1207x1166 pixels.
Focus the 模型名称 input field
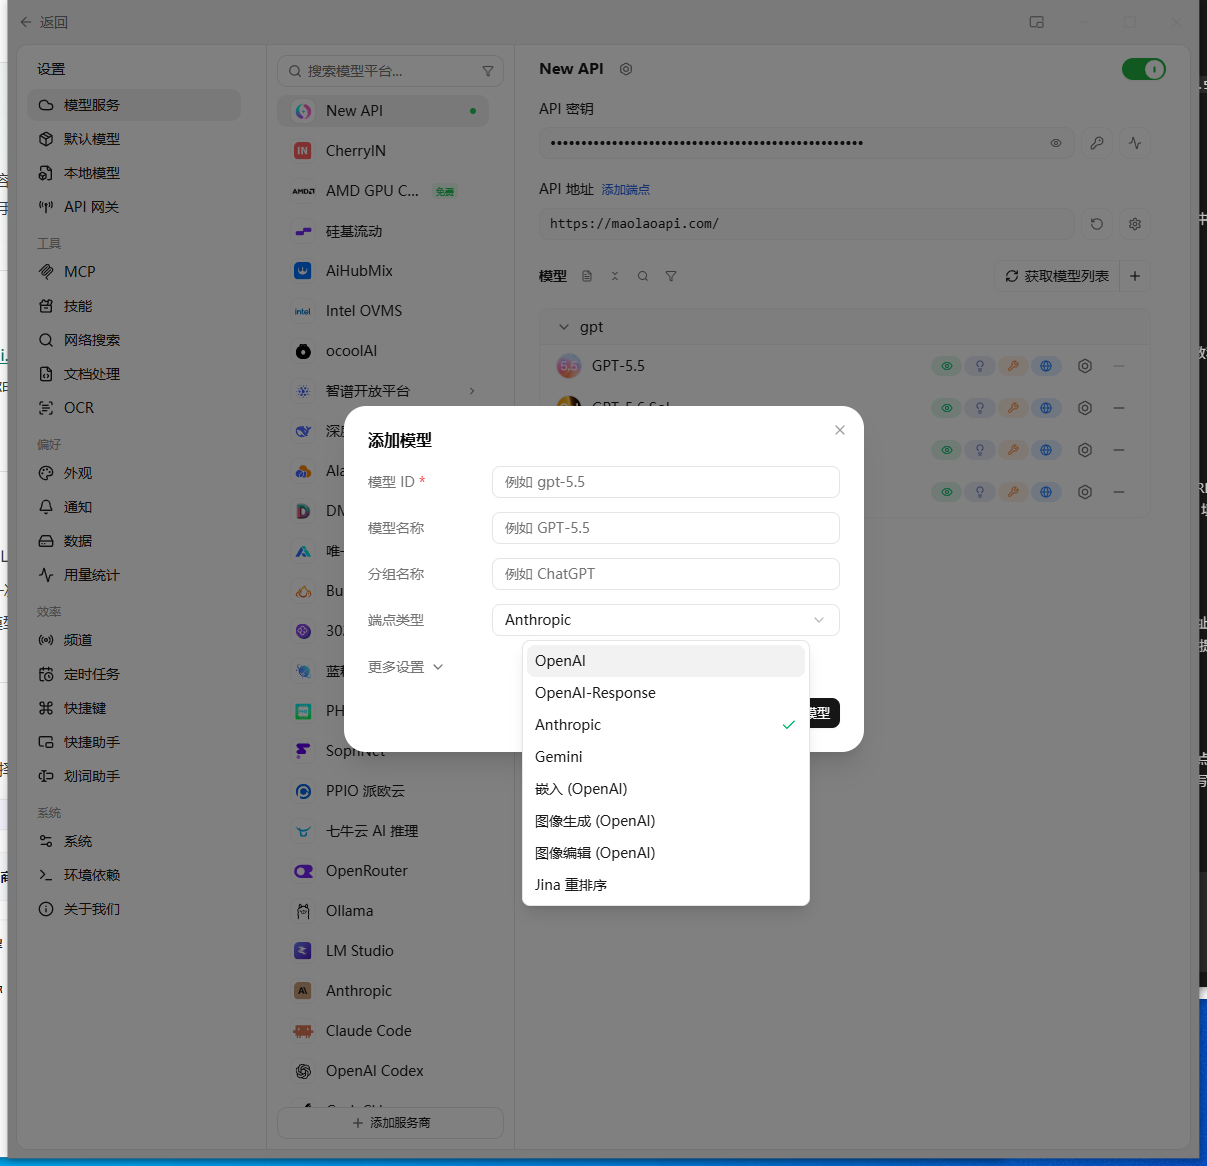click(x=666, y=528)
